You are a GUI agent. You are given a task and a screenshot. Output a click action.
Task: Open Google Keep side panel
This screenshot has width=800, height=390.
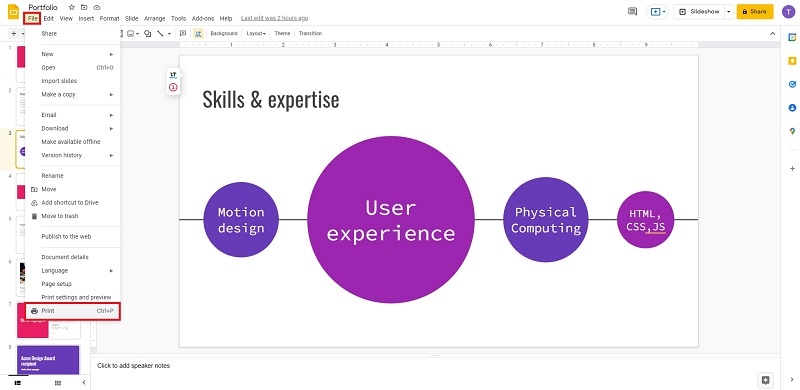click(792, 61)
